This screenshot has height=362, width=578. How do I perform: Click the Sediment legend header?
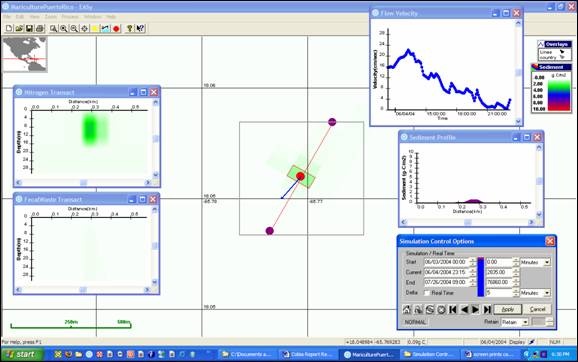(x=551, y=67)
